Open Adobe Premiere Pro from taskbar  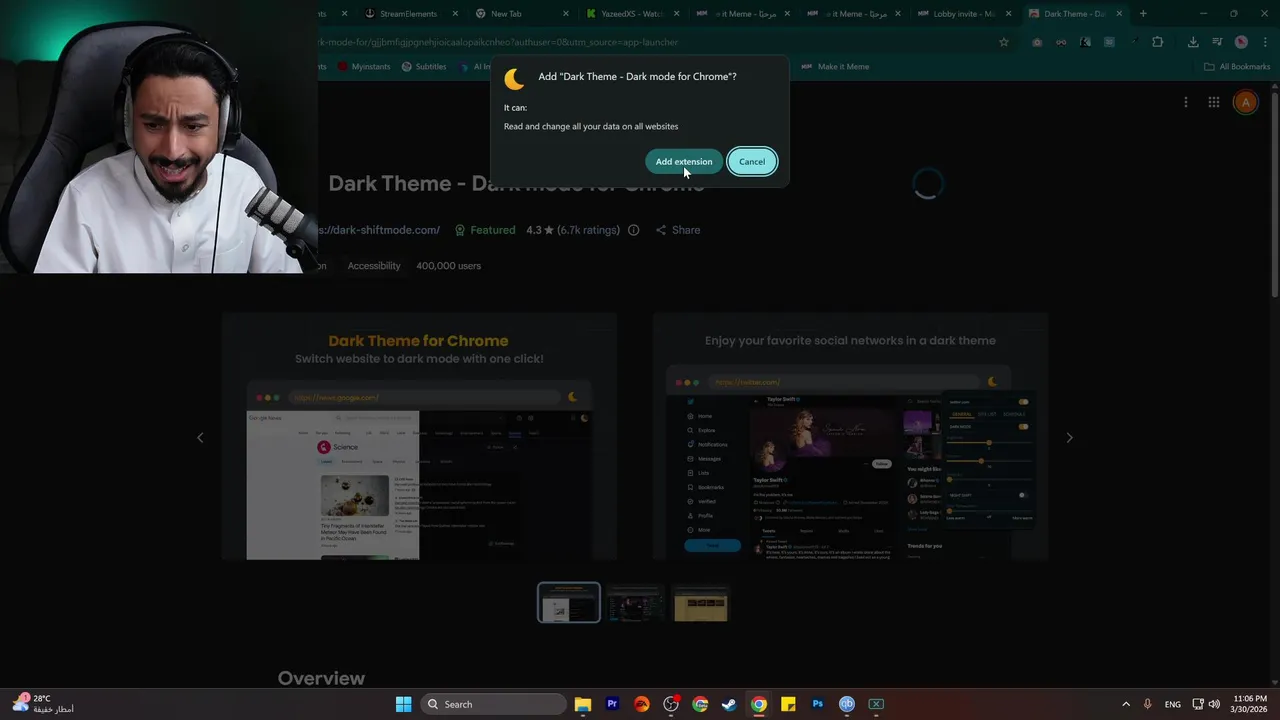coord(612,704)
